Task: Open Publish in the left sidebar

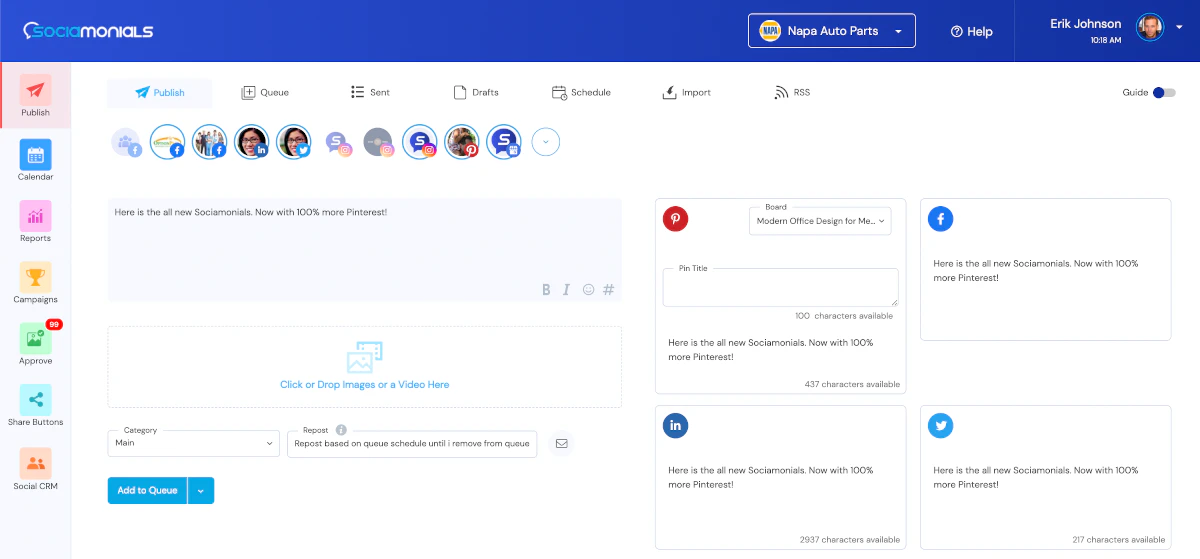Action: (36, 97)
